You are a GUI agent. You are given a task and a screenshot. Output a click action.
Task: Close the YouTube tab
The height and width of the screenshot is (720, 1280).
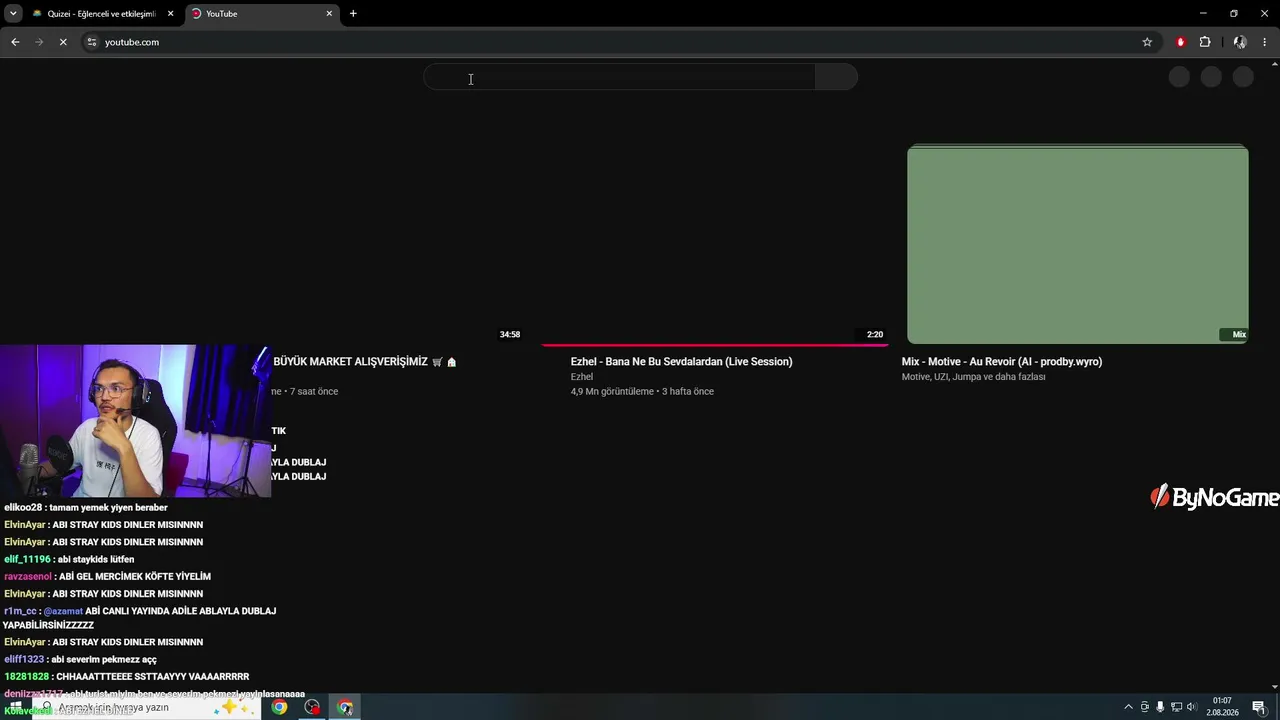[329, 14]
